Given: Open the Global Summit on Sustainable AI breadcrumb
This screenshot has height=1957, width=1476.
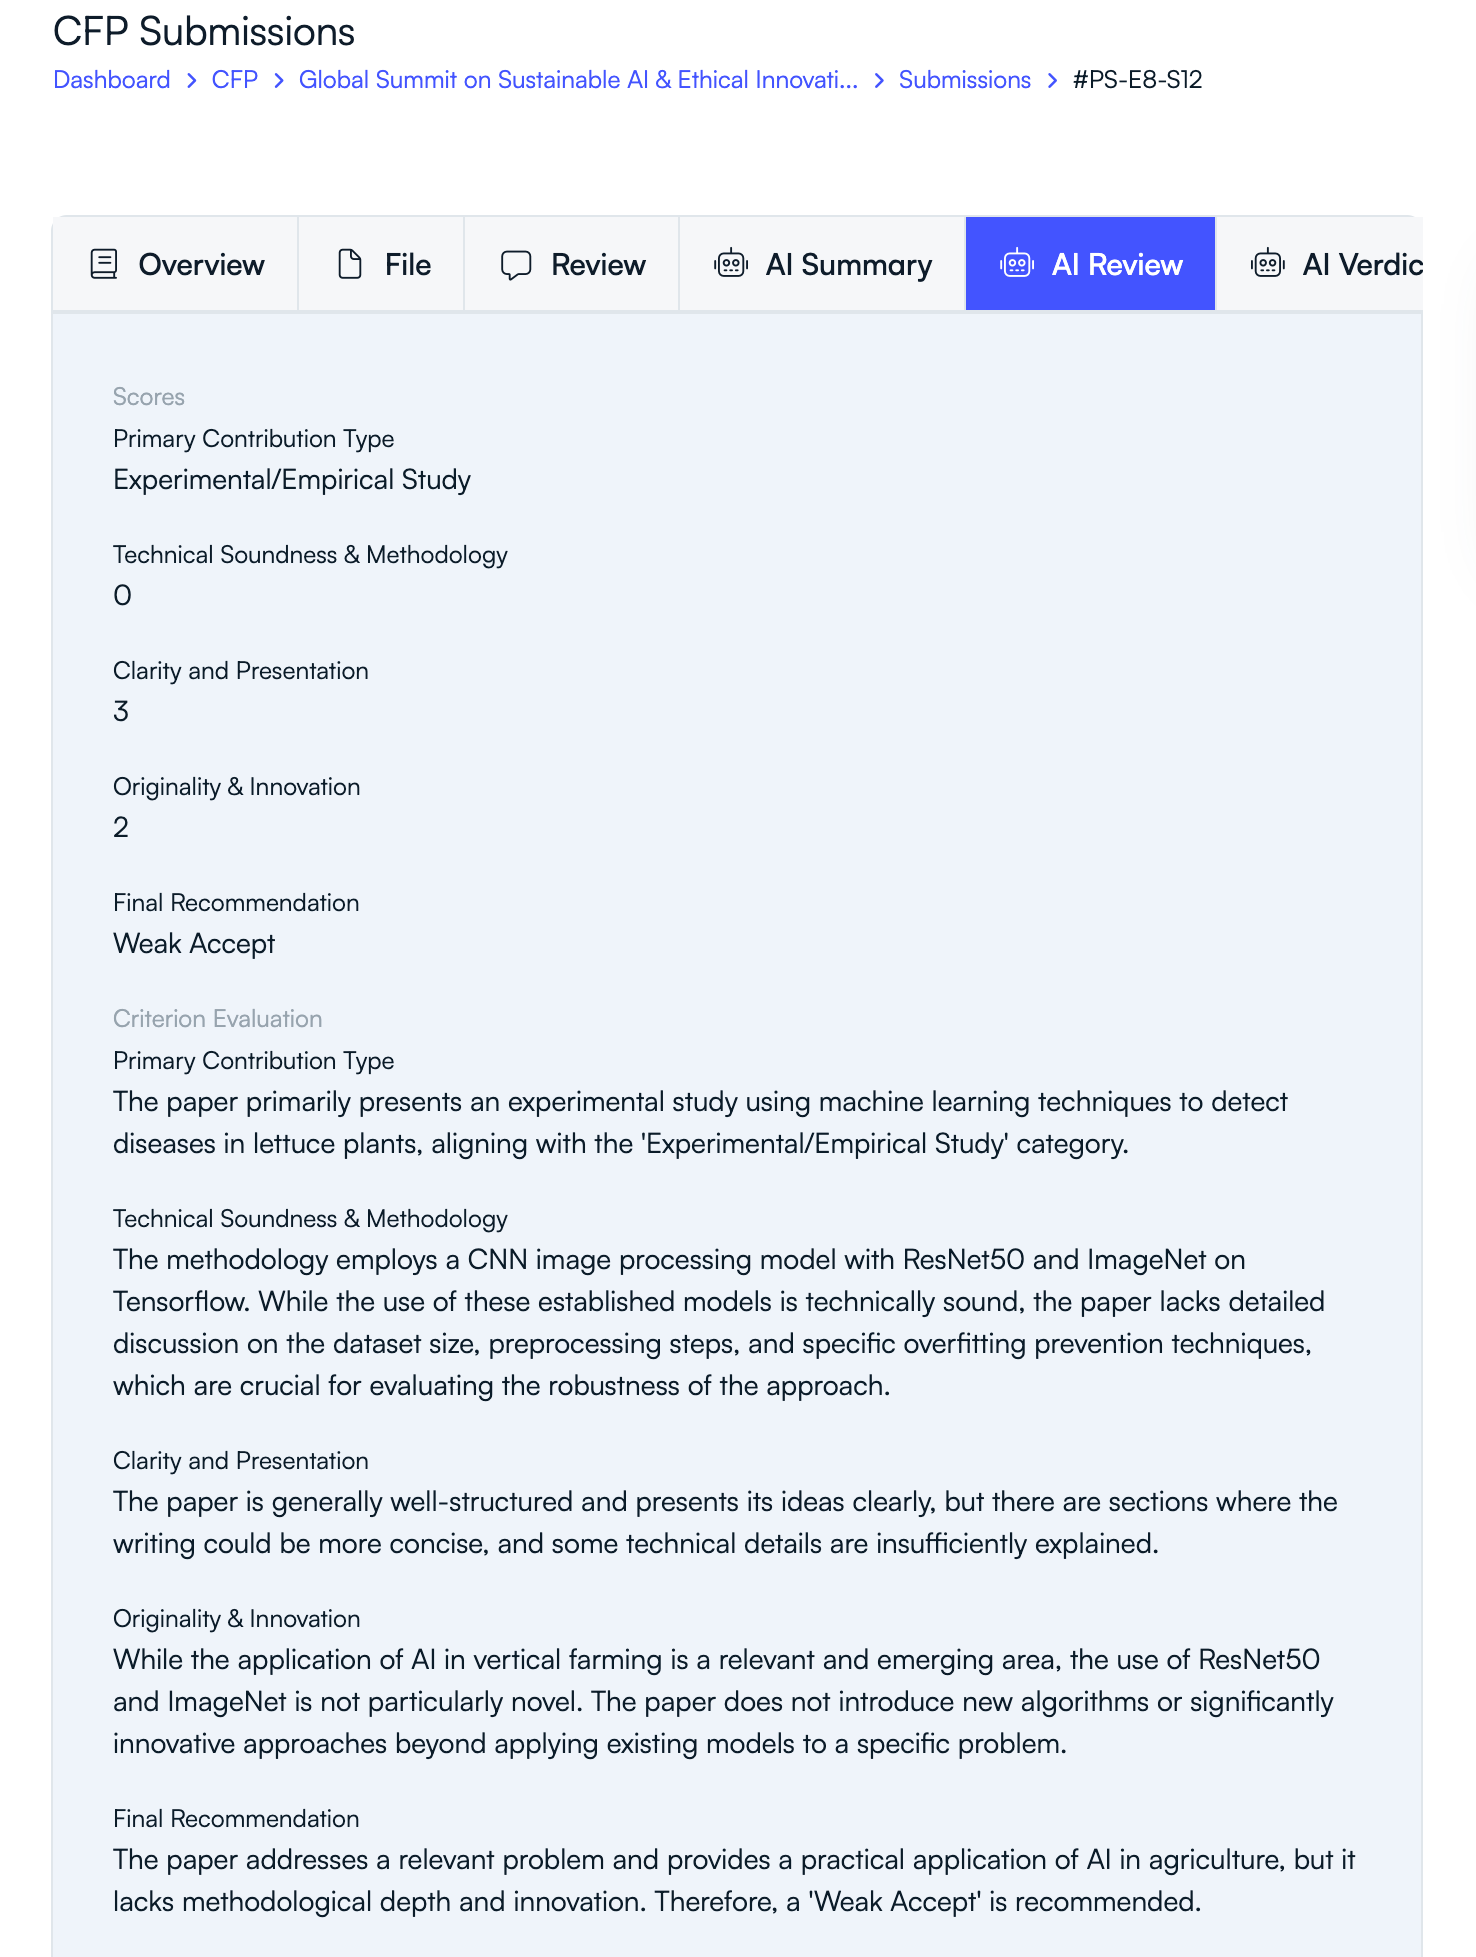Looking at the screenshot, I should 578,80.
